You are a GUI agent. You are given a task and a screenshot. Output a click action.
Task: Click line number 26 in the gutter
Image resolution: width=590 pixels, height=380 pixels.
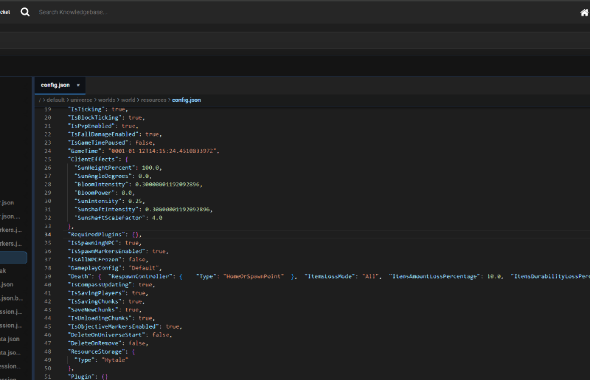pyautogui.click(x=48, y=167)
